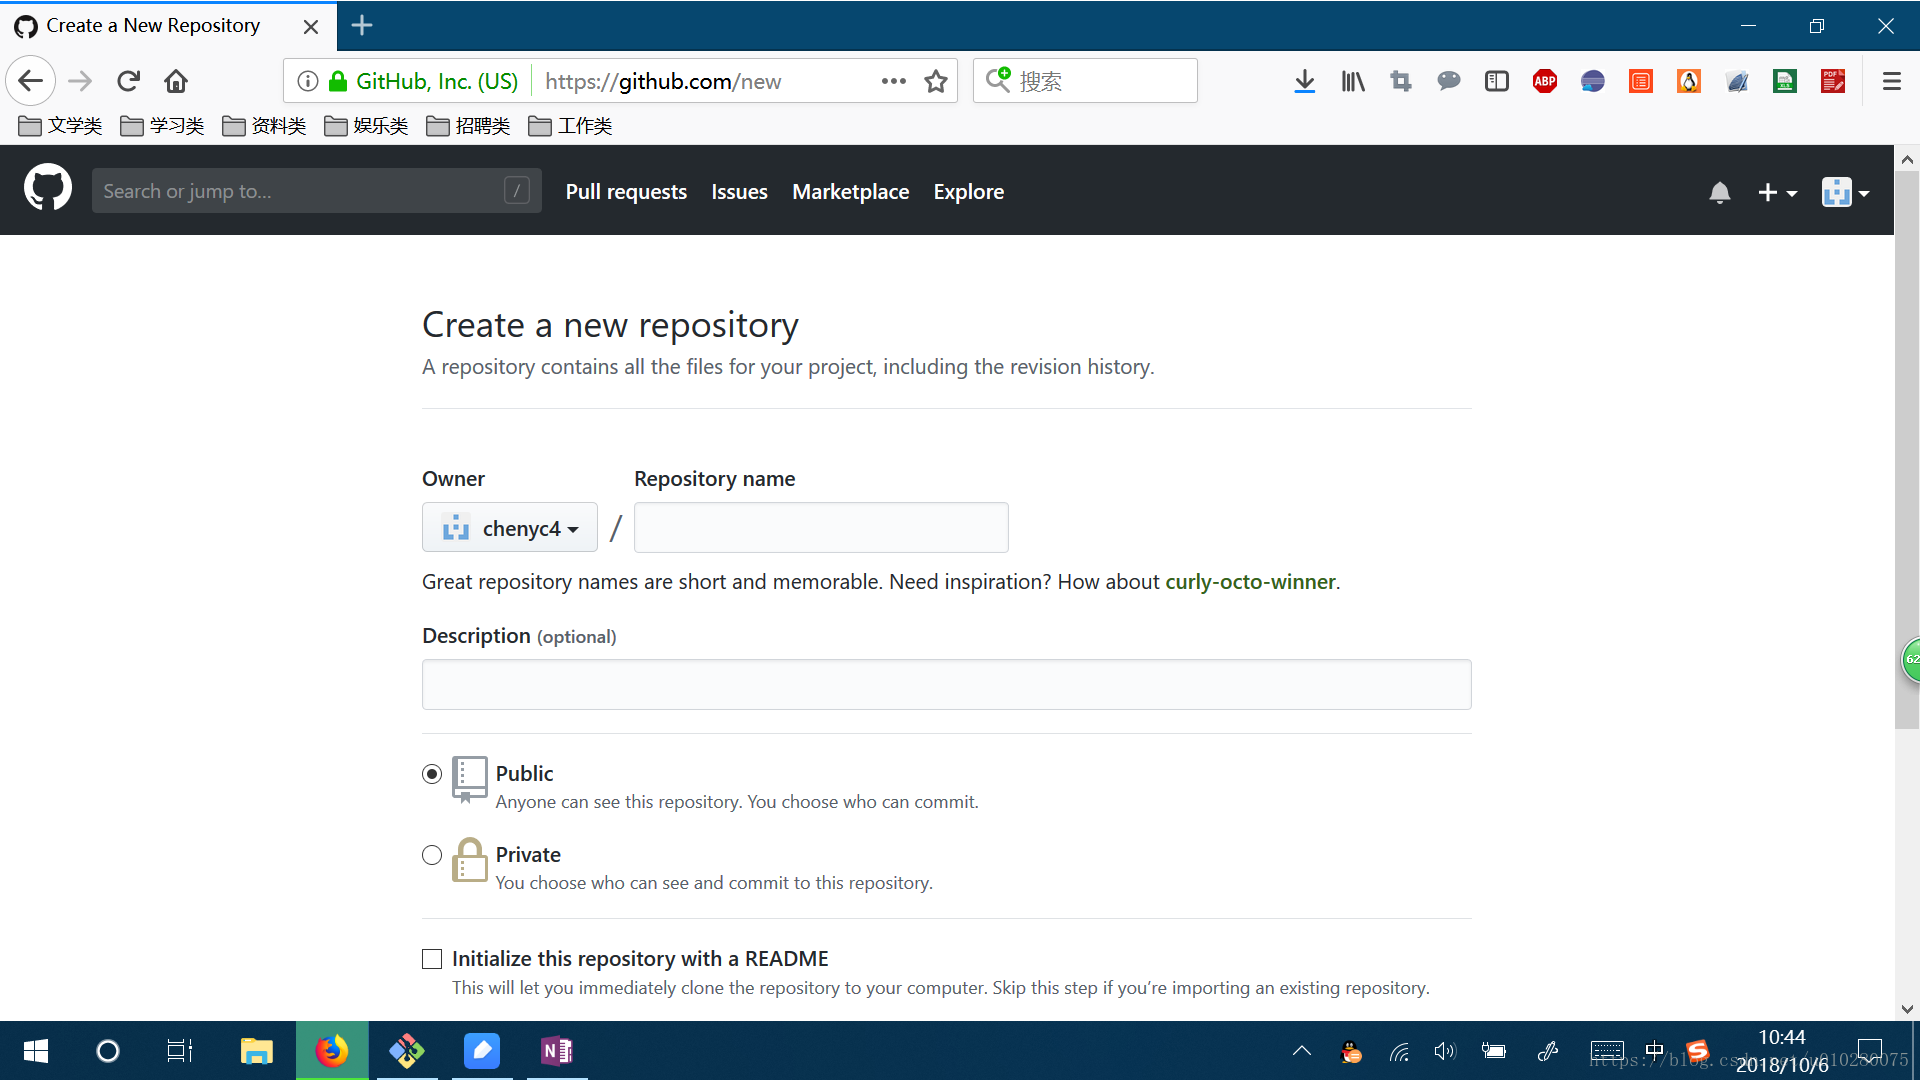Click the network wifi tray icon
This screenshot has height=1080, width=1920.
[x=1399, y=1051]
